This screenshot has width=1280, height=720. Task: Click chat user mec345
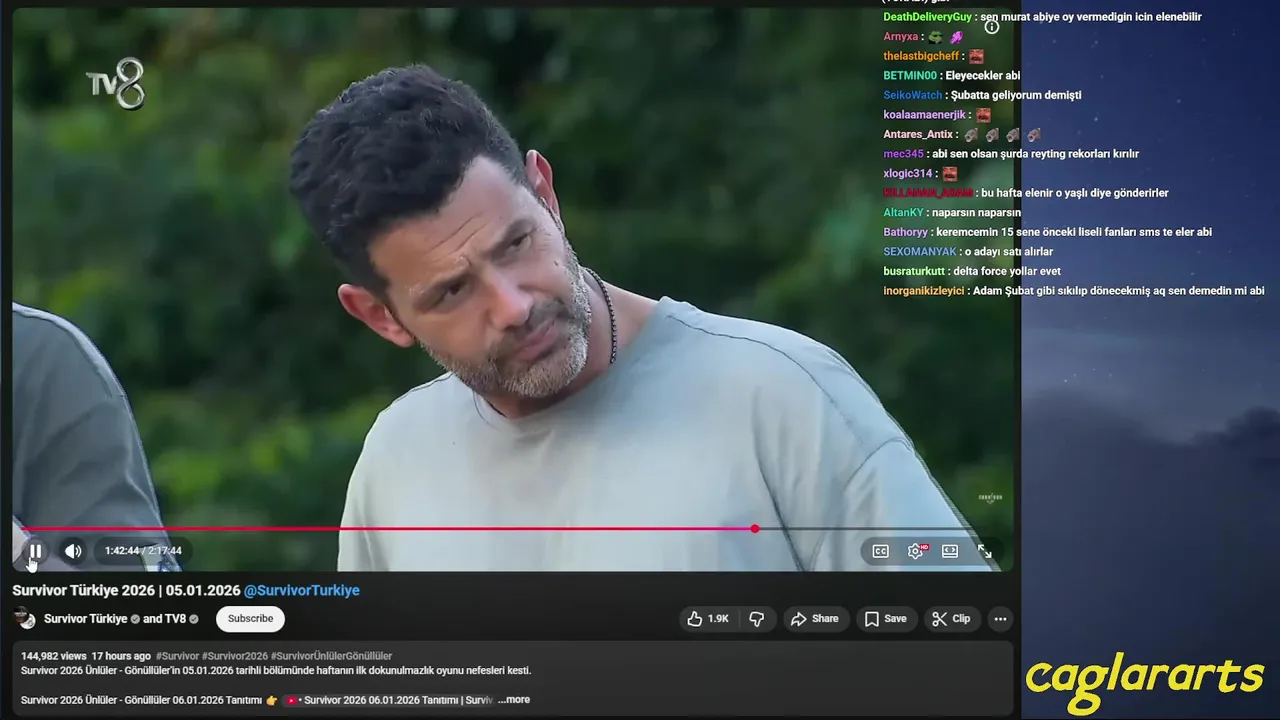point(903,154)
